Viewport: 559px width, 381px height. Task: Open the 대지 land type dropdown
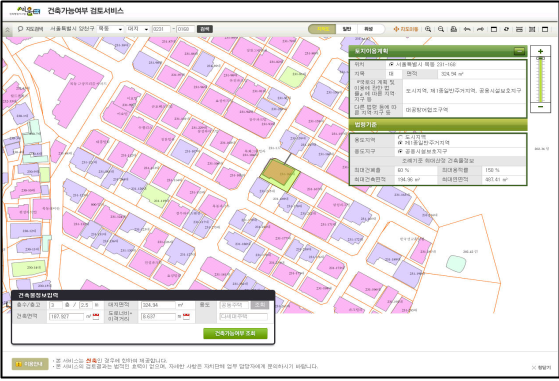138,29
